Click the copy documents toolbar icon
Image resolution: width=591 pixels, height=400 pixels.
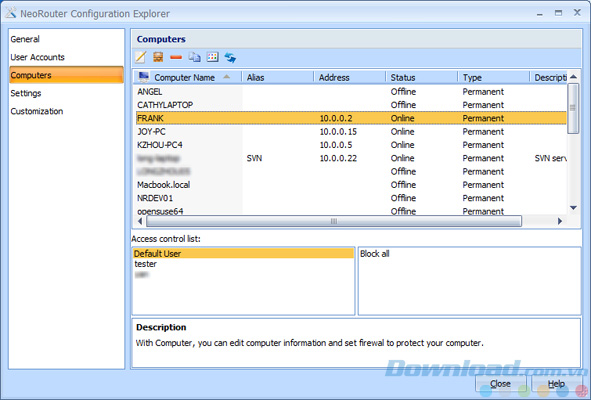click(194, 57)
